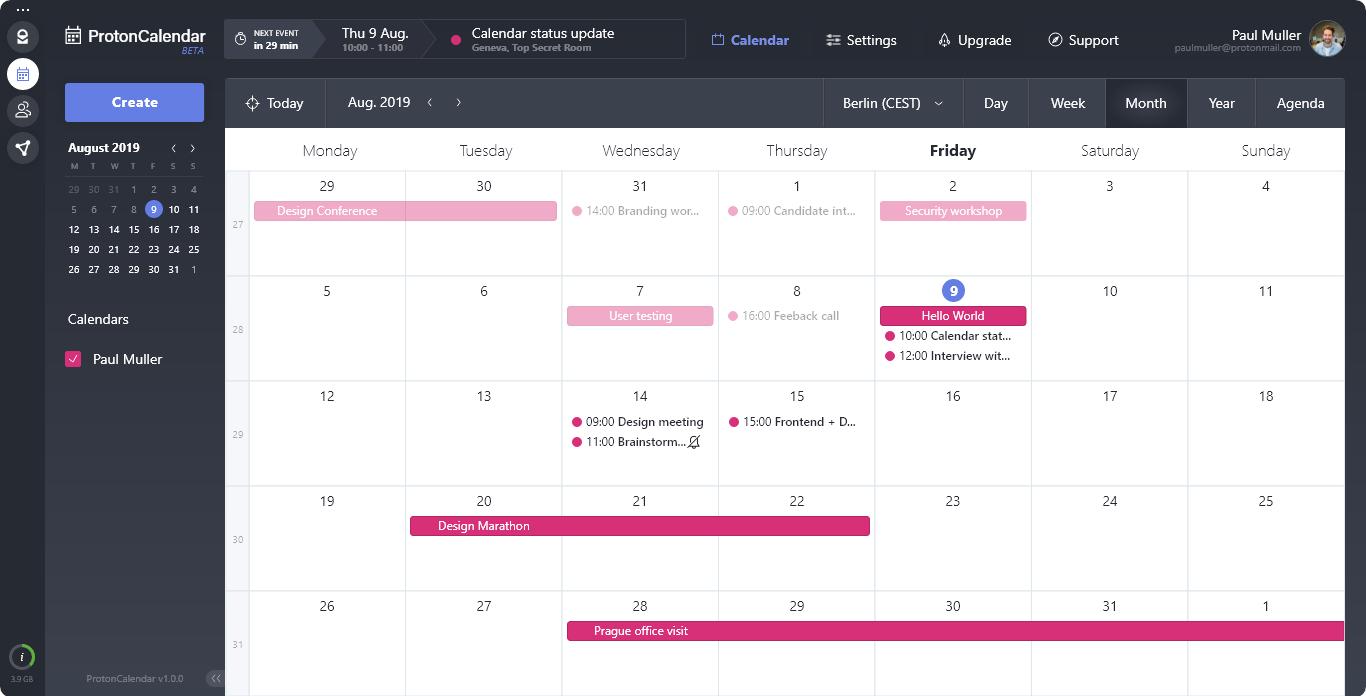The height and width of the screenshot is (696, 1366).
Task: Open the 15:00 Frontend event
Action: (x=792, y=422)
